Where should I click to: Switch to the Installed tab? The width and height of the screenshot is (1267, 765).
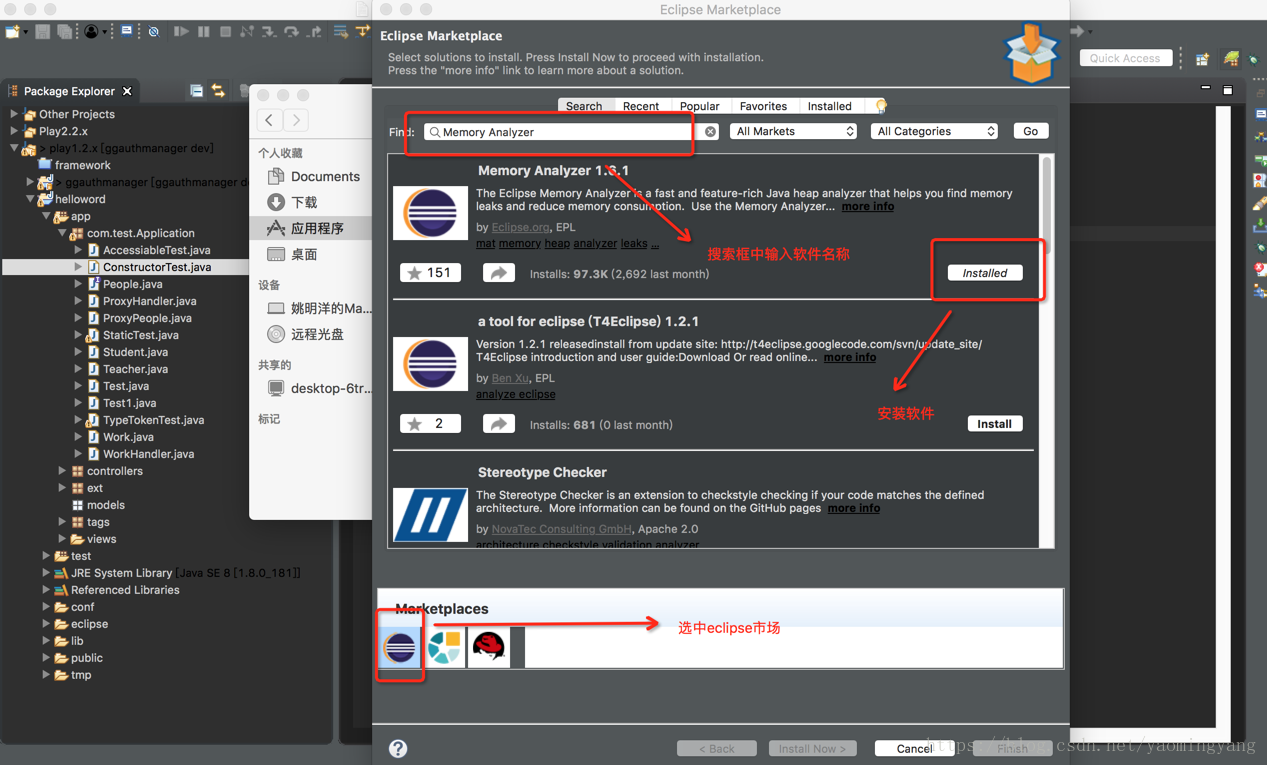[x=830, y=105]
